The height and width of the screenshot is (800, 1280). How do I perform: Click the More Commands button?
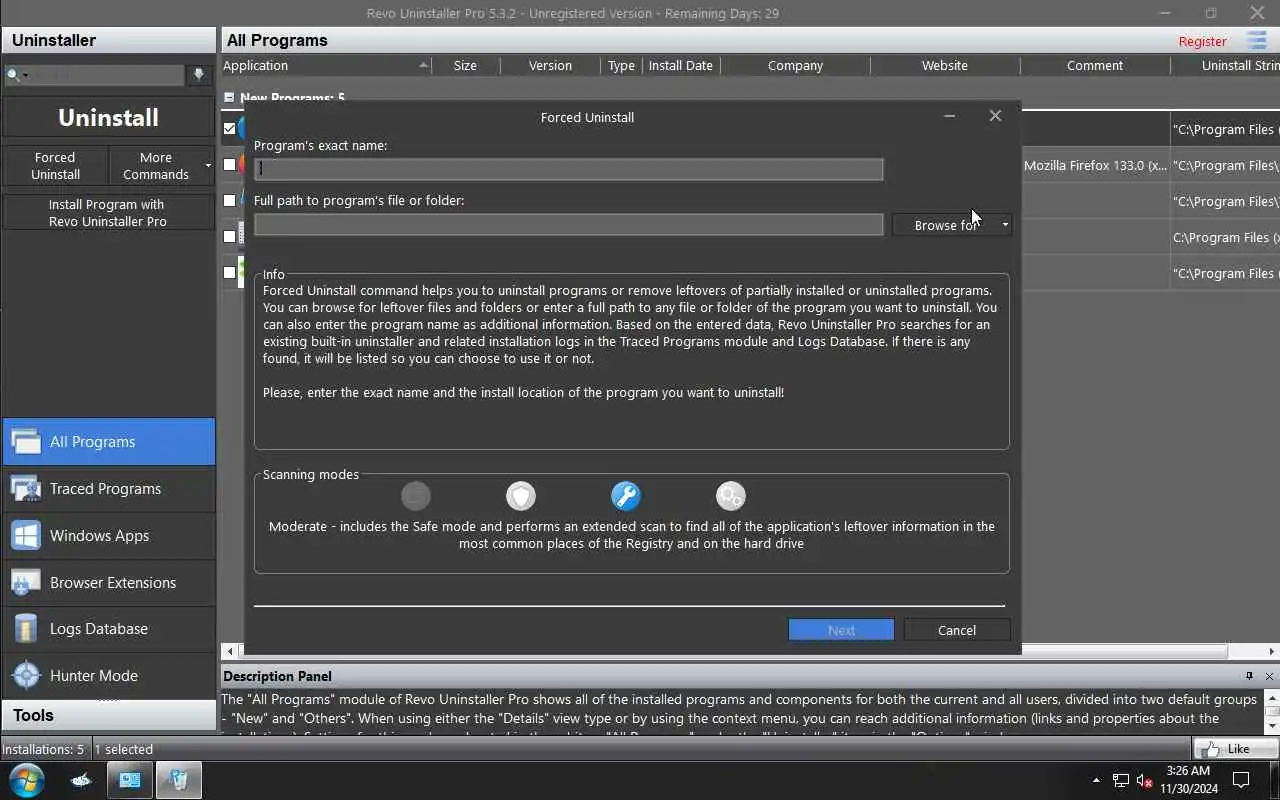(x=155, y=166)
